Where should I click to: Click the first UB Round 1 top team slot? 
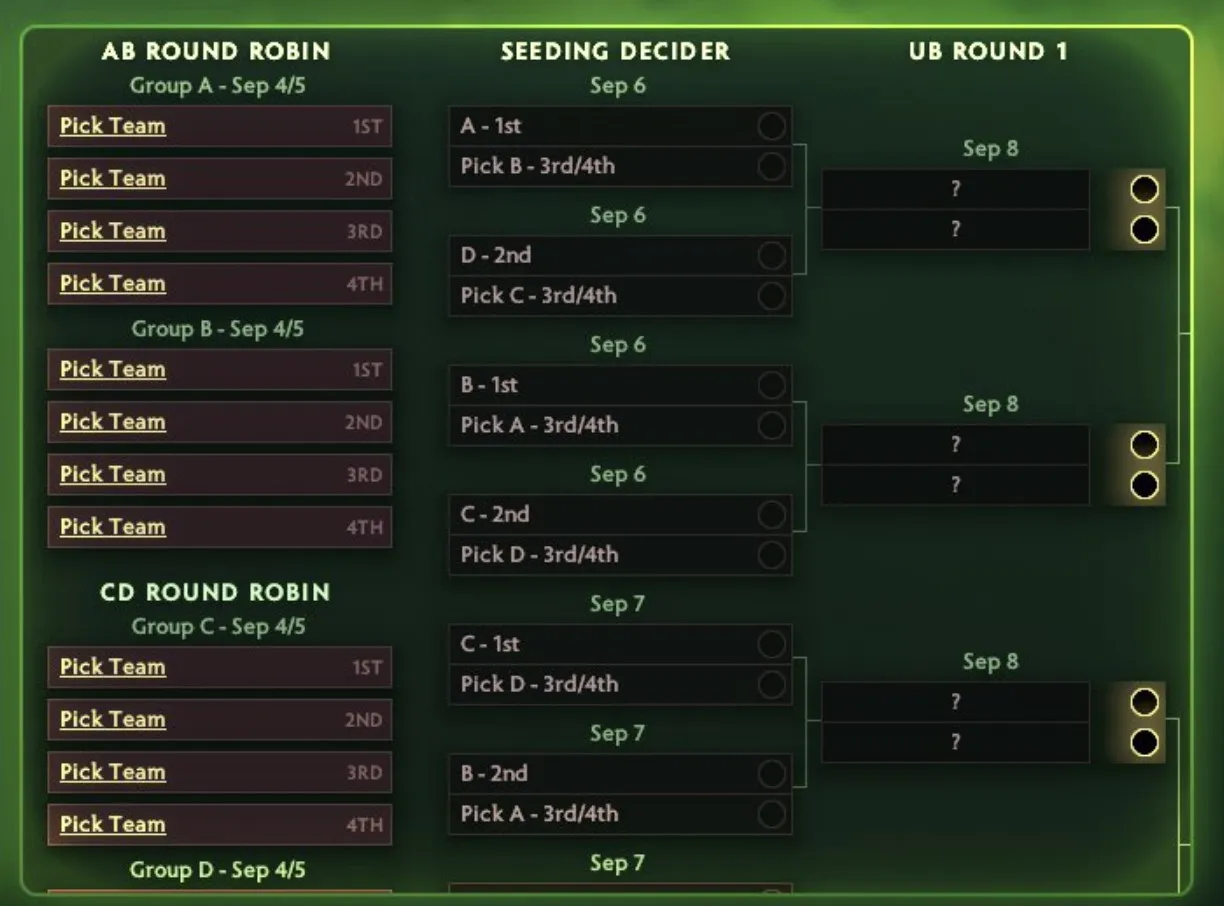coord(956,189)
